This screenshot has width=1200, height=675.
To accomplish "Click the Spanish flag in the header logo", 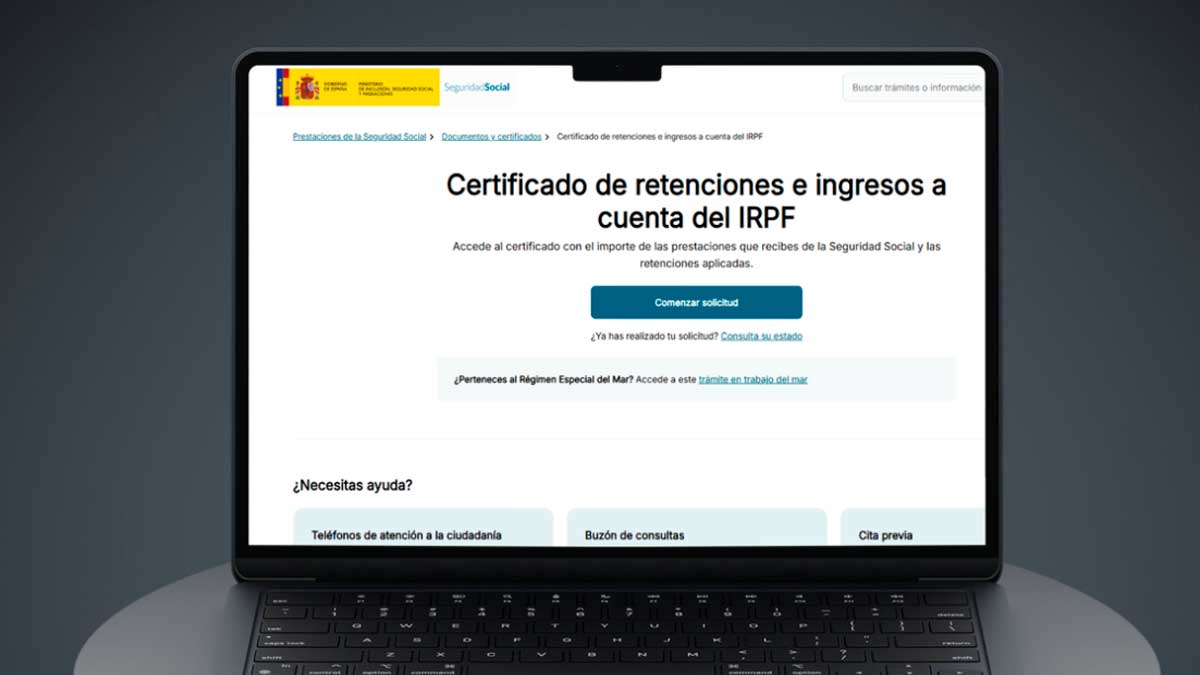I will (283, 88).
